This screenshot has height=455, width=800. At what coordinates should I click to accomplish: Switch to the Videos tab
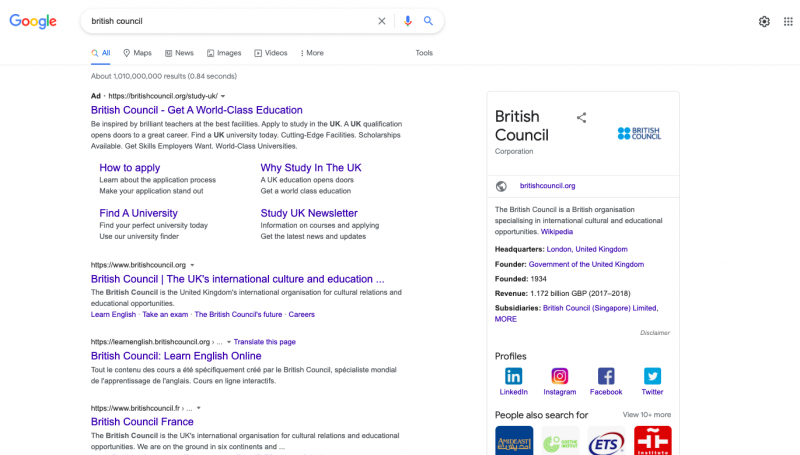pyautogui.click(x=271, y=53)
